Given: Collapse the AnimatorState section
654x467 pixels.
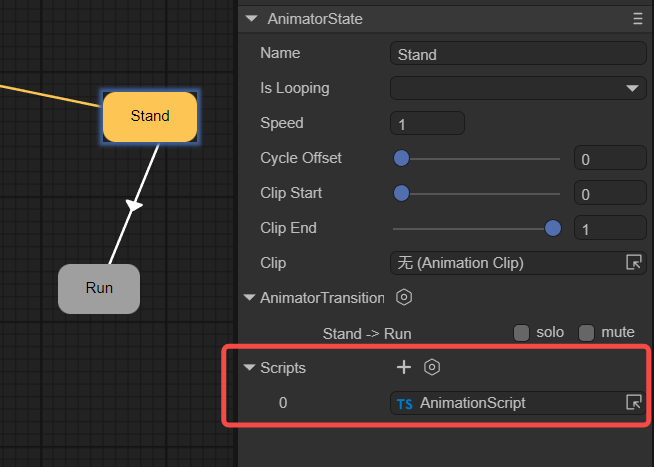Looking at the screenshot, I should tap(251, 19).
